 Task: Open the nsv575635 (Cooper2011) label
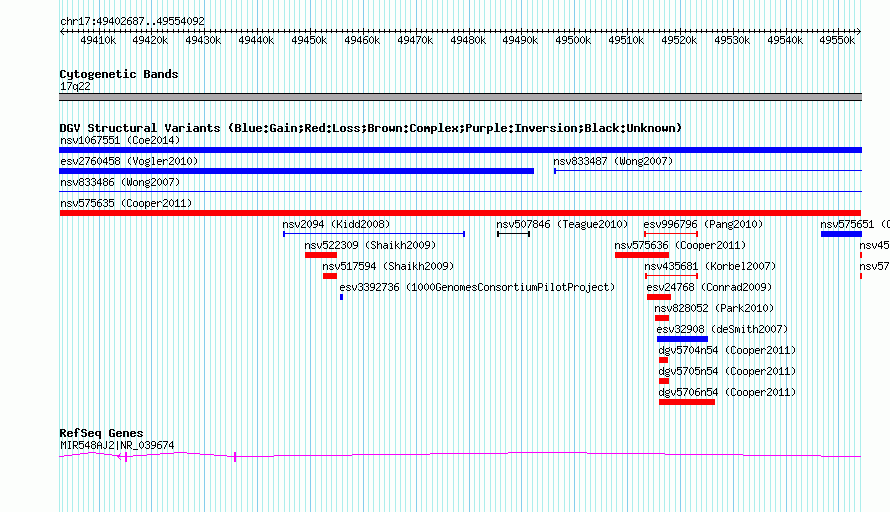(x=126, y=203)
